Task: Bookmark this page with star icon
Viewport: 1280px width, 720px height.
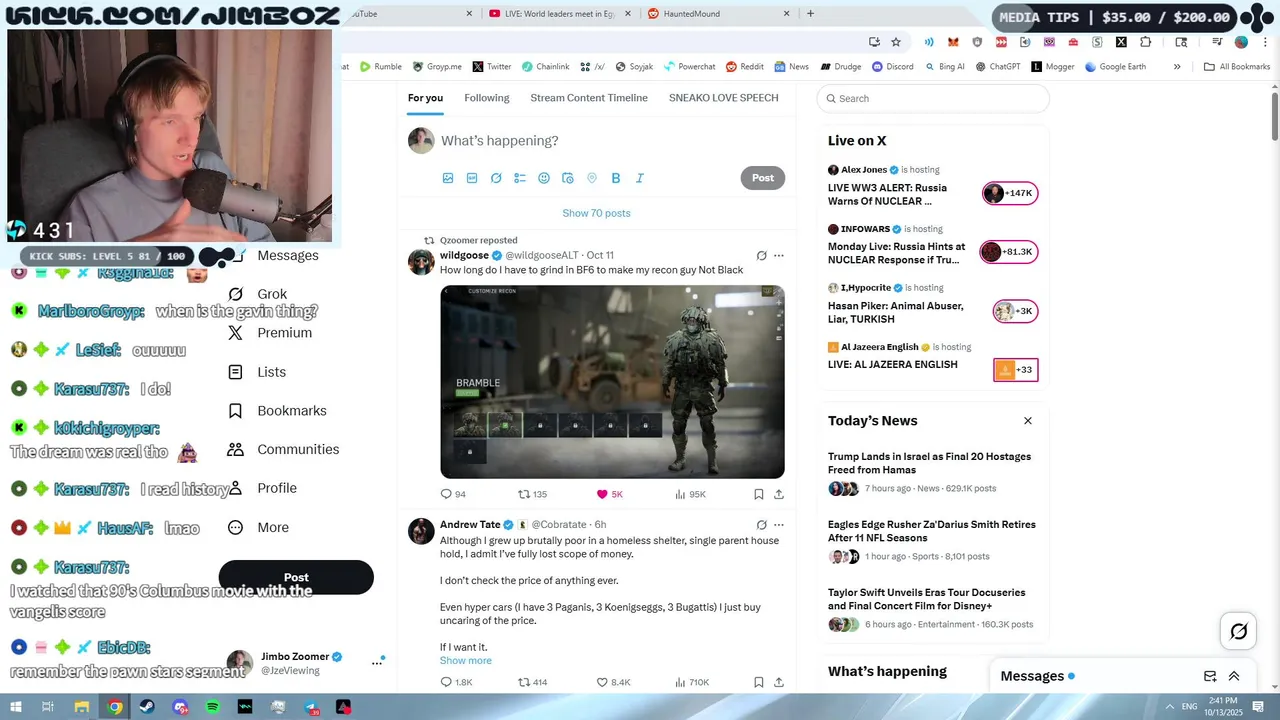Action: coord(896,42)
